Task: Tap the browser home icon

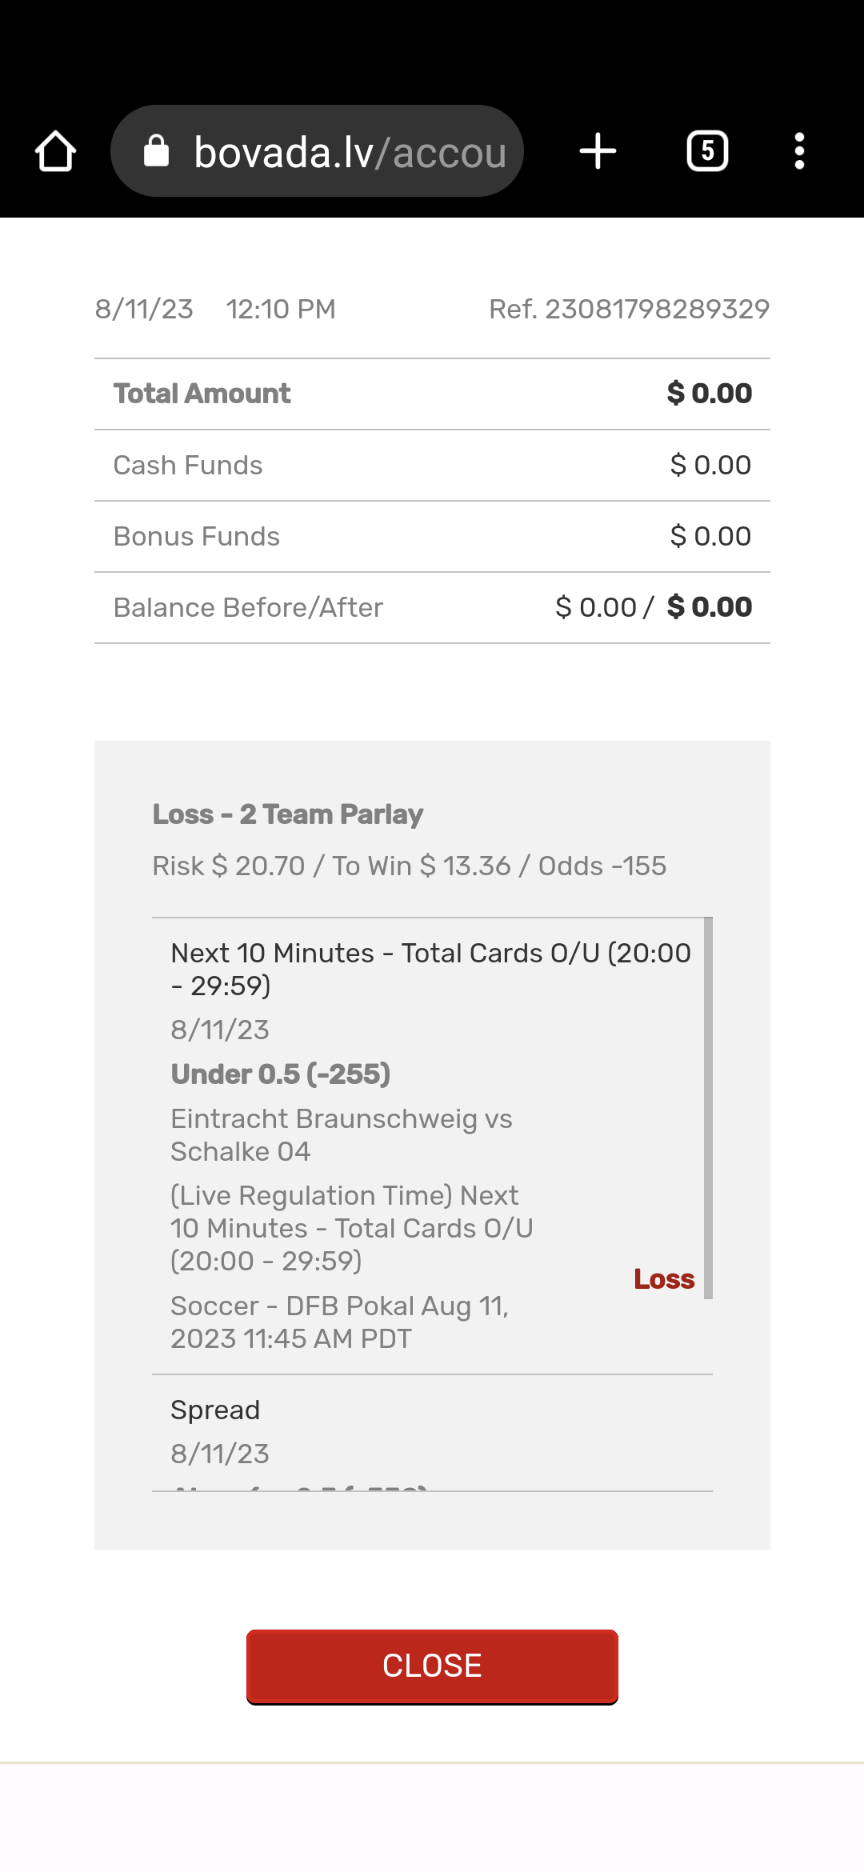Action: pos(56,152)
